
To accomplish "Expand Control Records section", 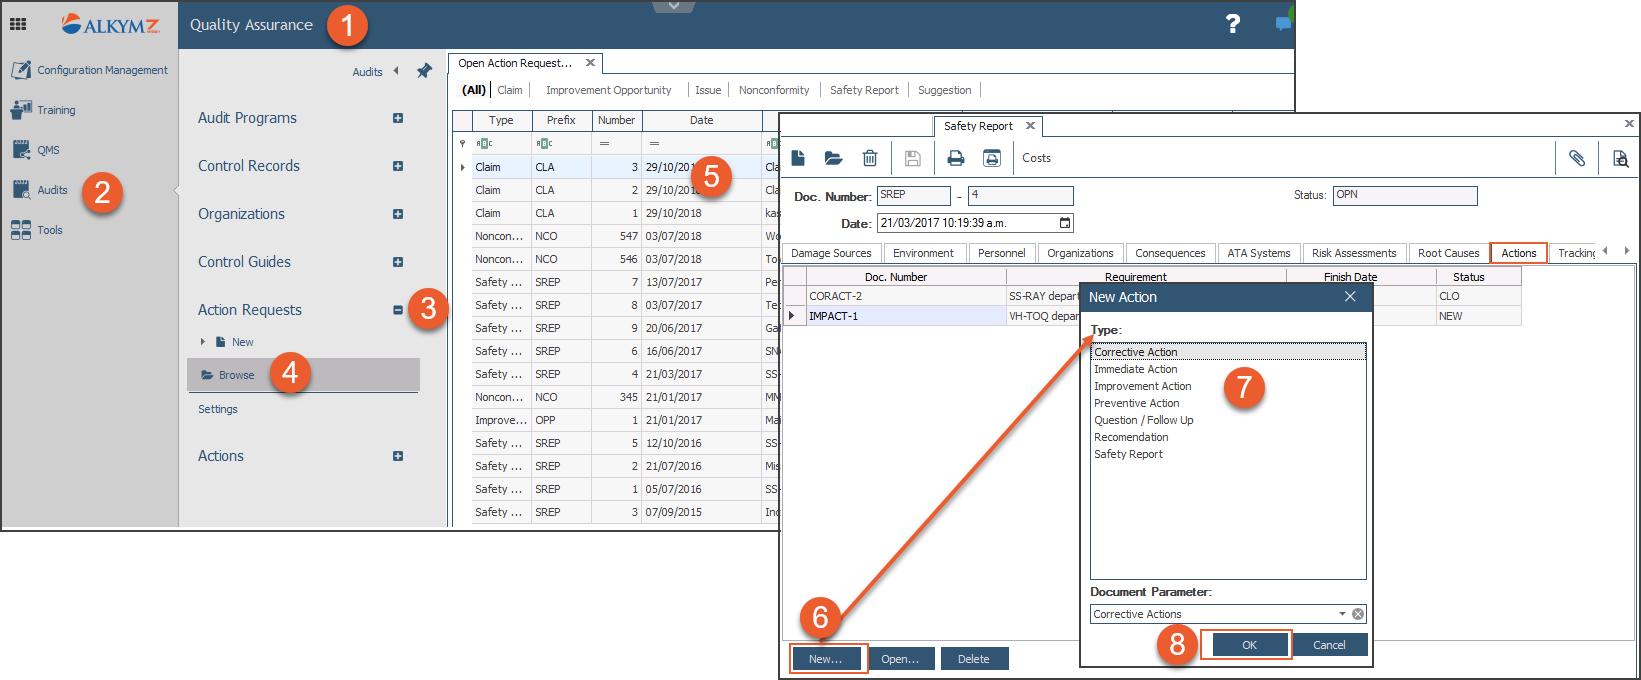I will (398, 166).
